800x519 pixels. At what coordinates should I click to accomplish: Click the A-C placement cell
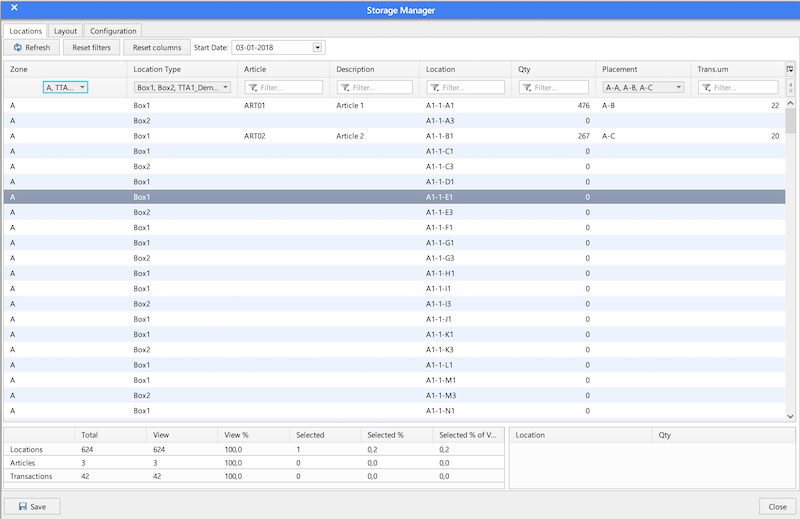(x=608, y=136)
